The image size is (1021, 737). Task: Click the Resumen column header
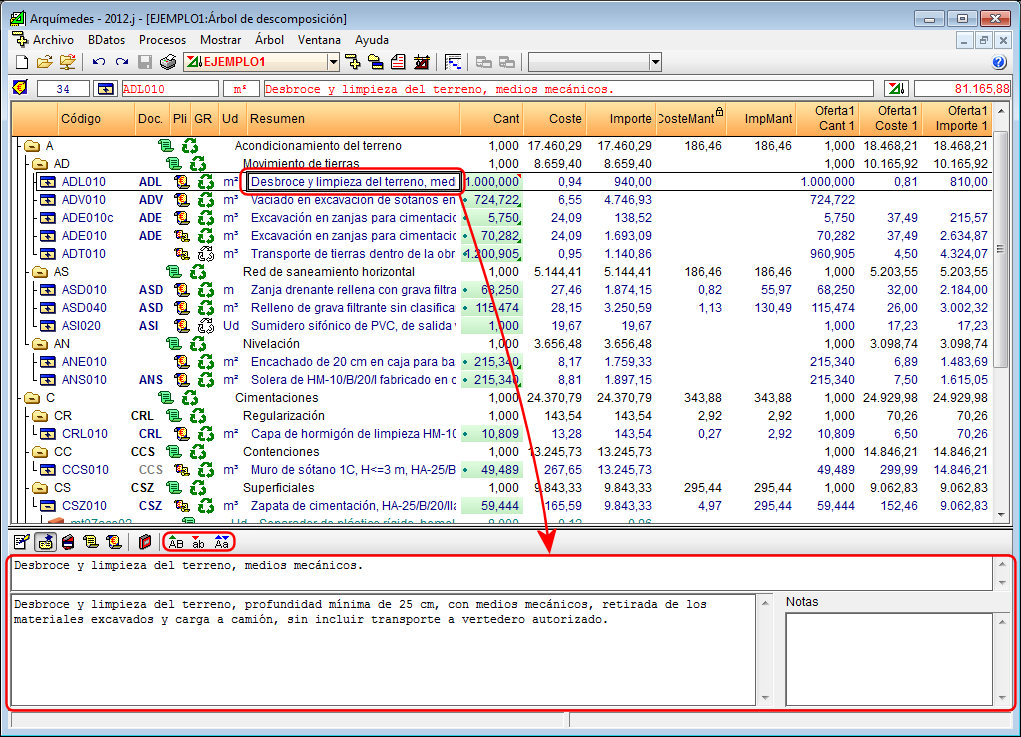(277, 119)
